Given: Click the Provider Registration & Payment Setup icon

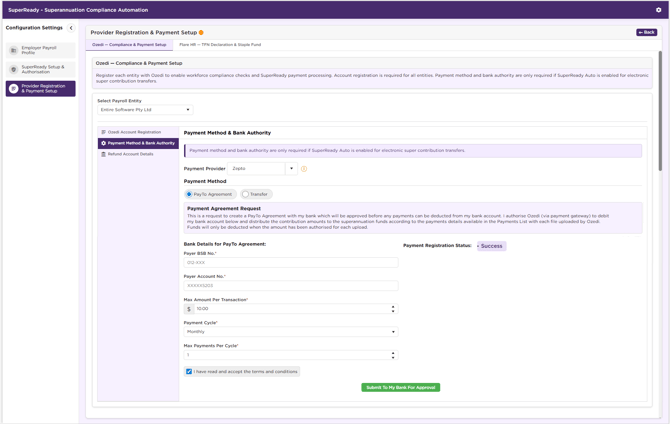Looking at the screenshot, I should [x=14, y=88].
